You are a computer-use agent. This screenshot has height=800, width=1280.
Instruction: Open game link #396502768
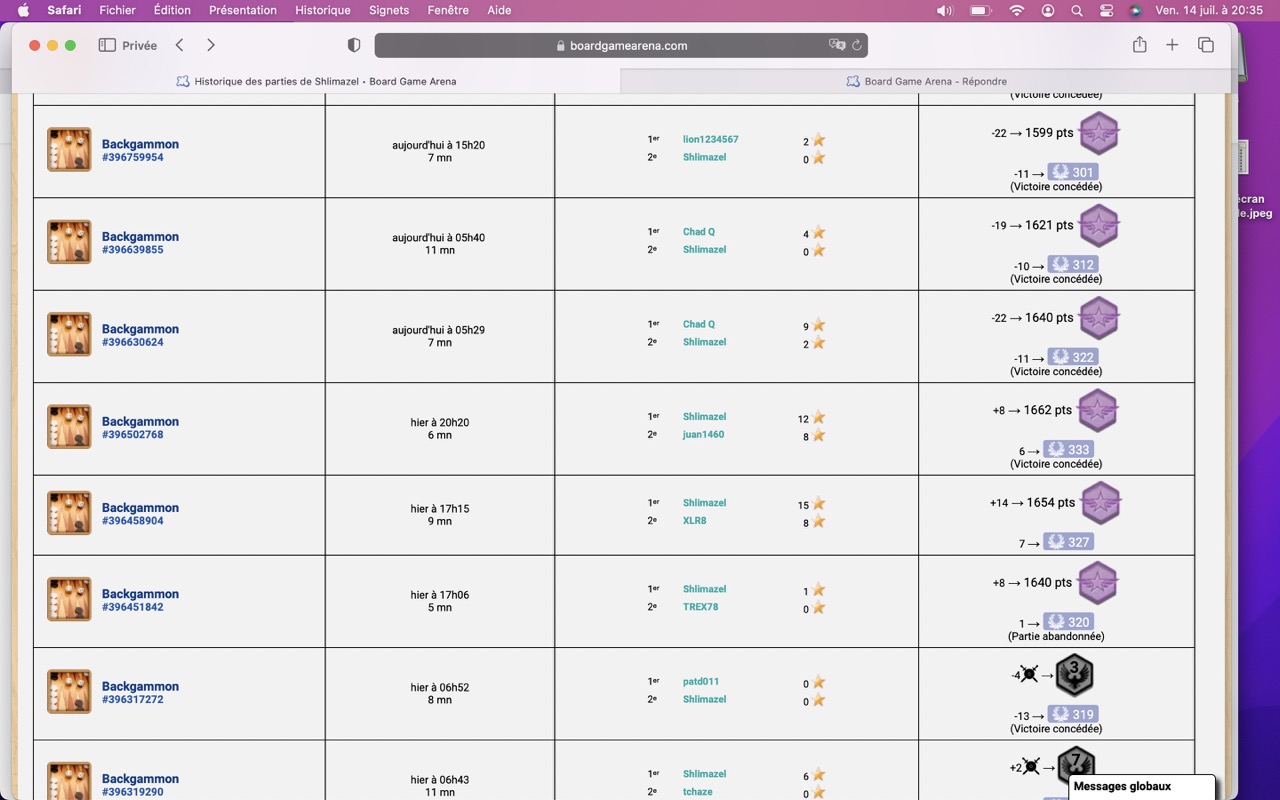[x=132, y=435]
